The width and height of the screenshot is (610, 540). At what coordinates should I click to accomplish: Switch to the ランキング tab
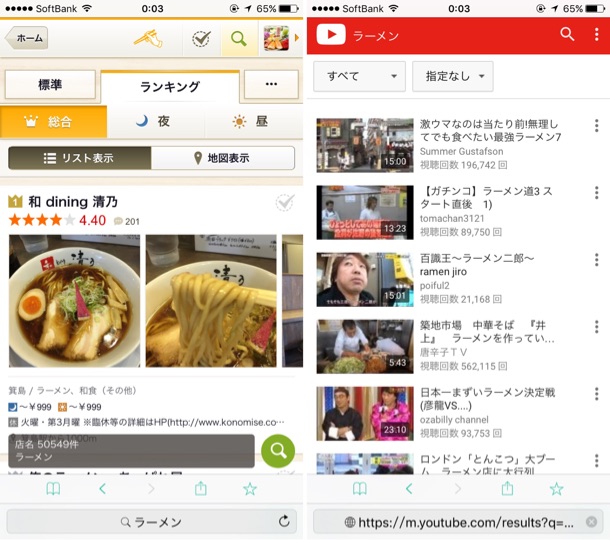pyautogui.click(x=170, y=86)
